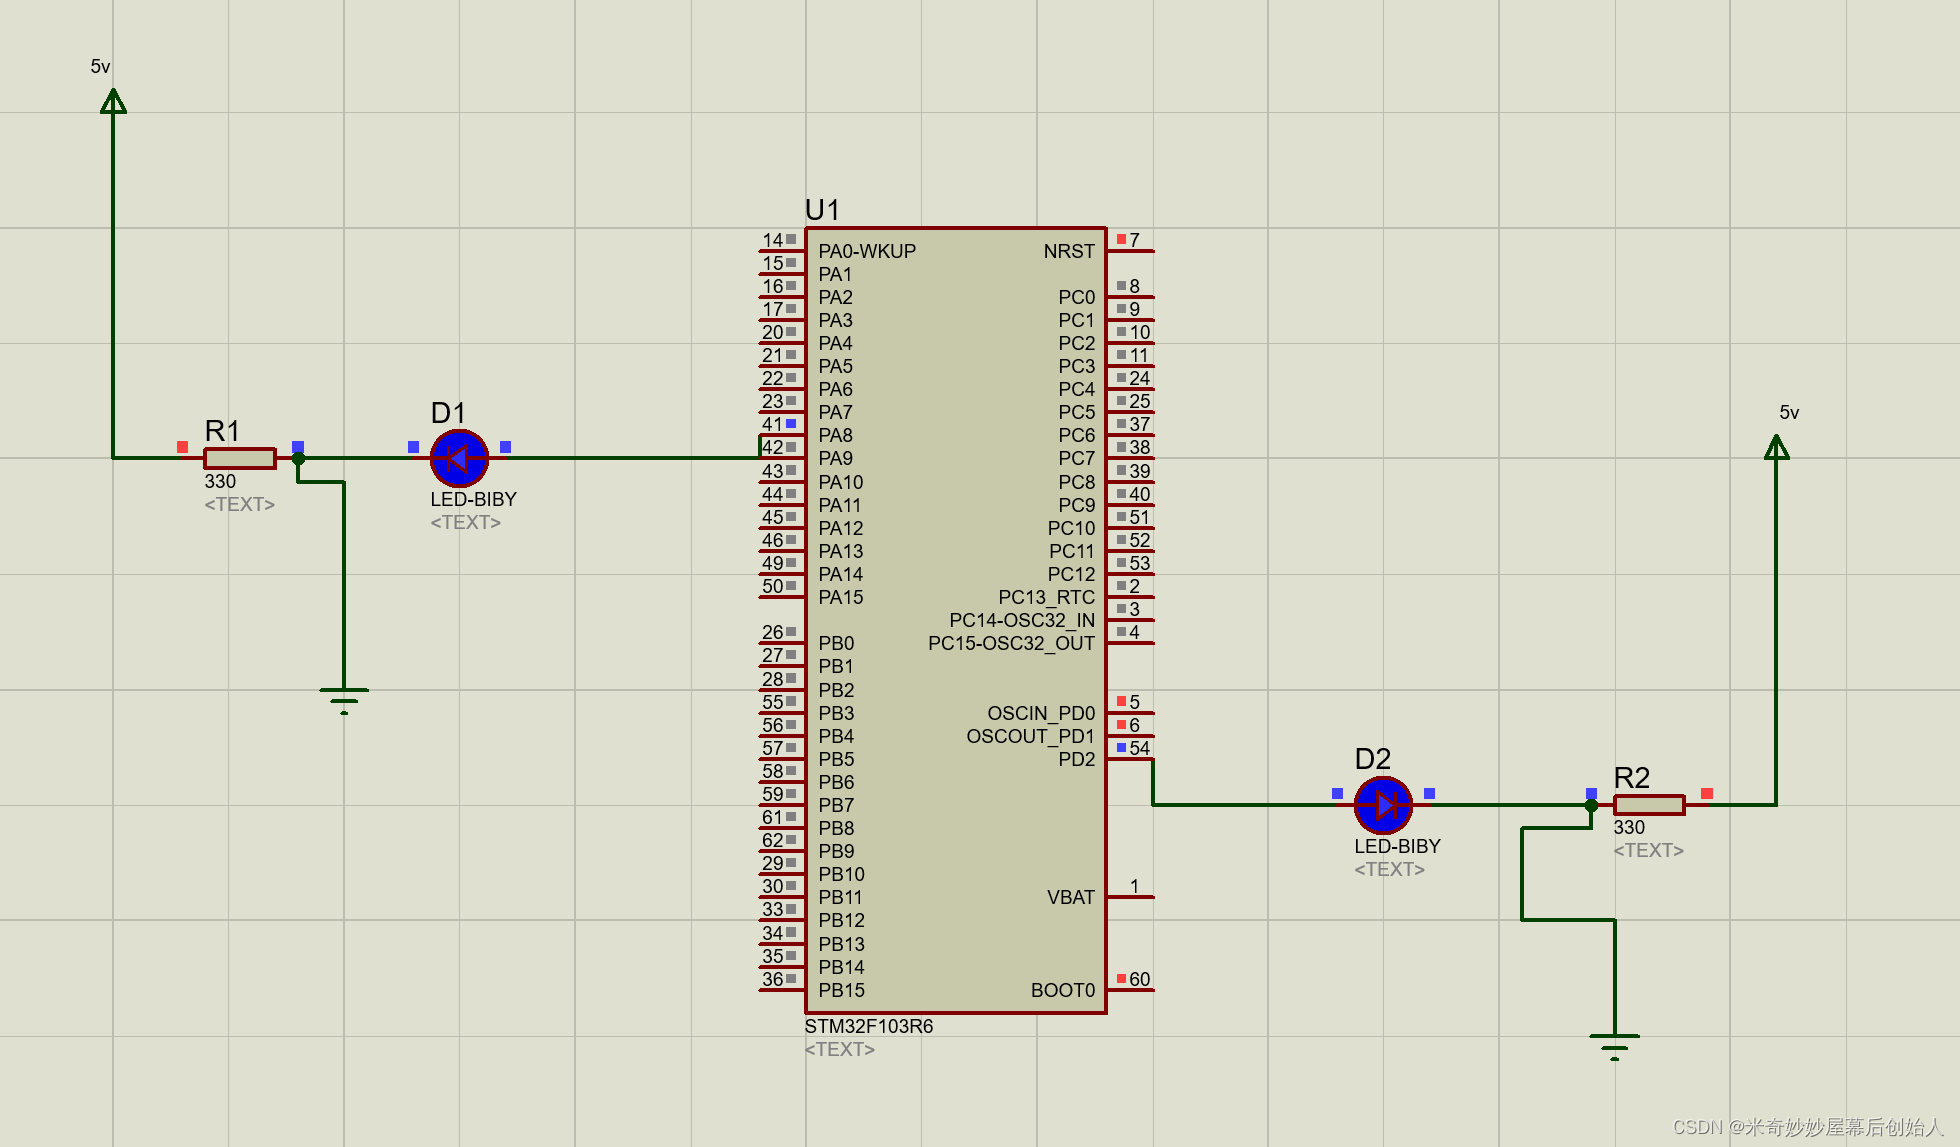Select the U1 STM32F103R6 chip body
This screenshot has width=1960, height=1147.
pos(956,620)
